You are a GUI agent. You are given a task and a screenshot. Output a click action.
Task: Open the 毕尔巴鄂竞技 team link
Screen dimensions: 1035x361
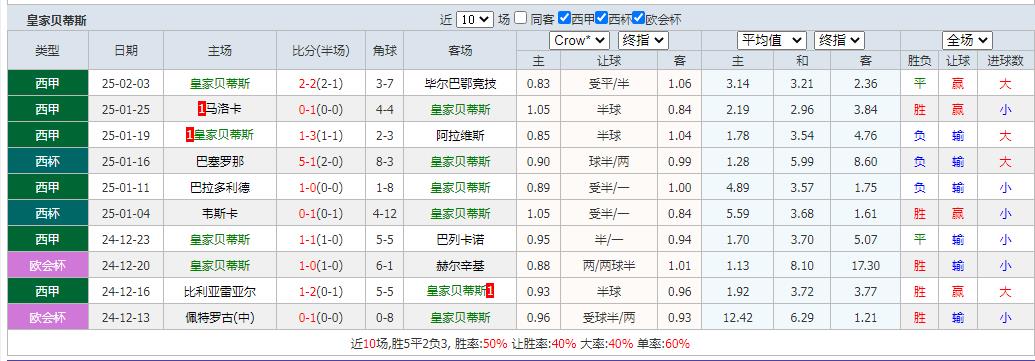pos(460,84)
